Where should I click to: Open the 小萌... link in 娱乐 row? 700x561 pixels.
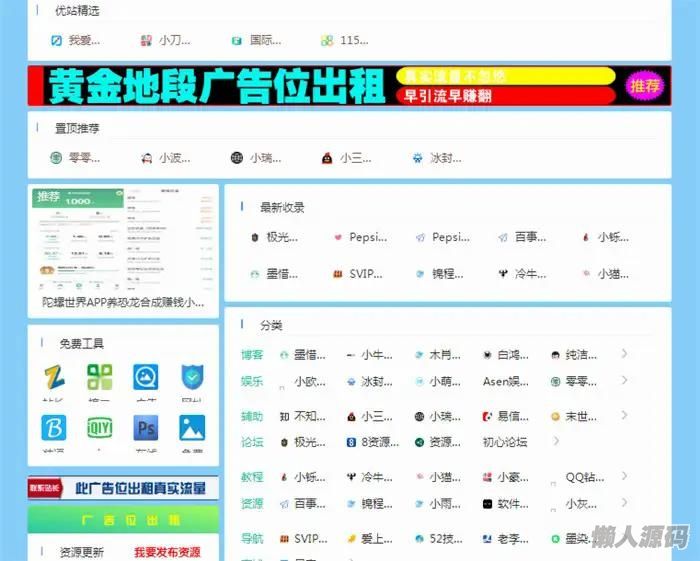point(445,382)
